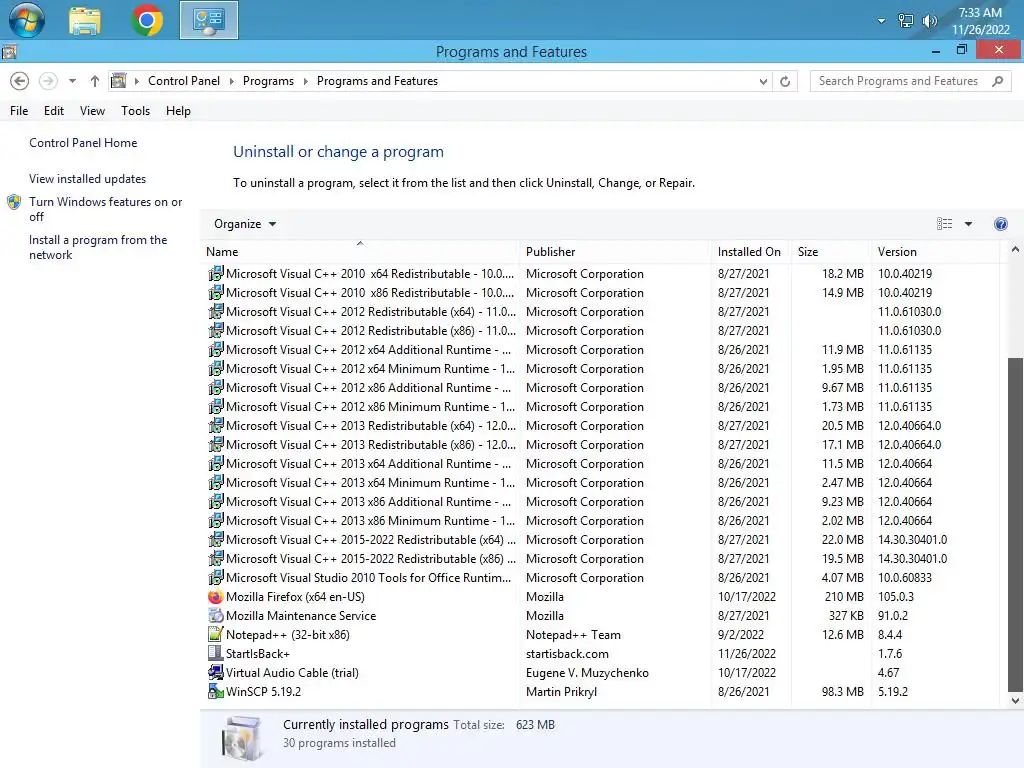Select Visual C++ 2012 x64 Minimum Runtime row
The height and width of the screenshot is (768, 1024).
click(x=602, y=369)
